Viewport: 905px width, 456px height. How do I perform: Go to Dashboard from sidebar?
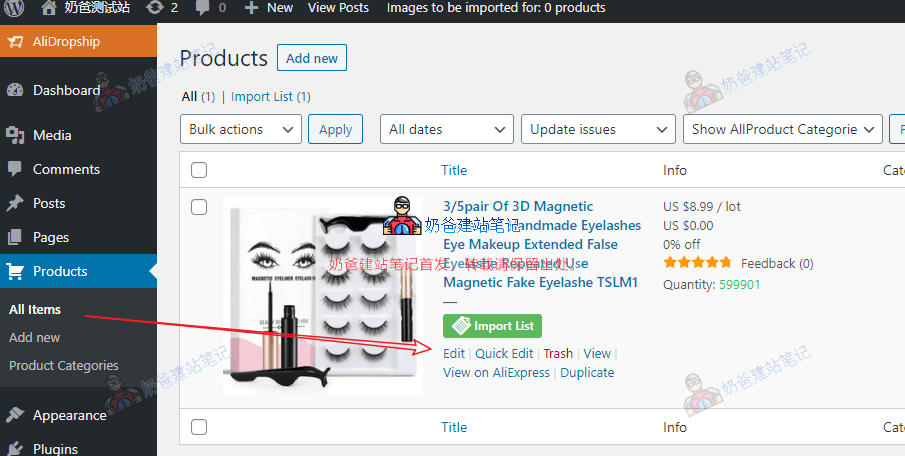[x=66, y=90]
